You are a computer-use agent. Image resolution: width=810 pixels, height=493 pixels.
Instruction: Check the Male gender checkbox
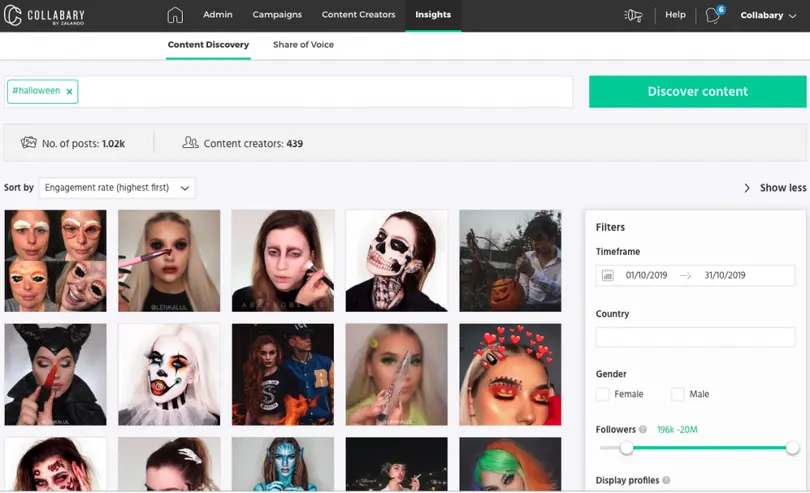[678, 394]
